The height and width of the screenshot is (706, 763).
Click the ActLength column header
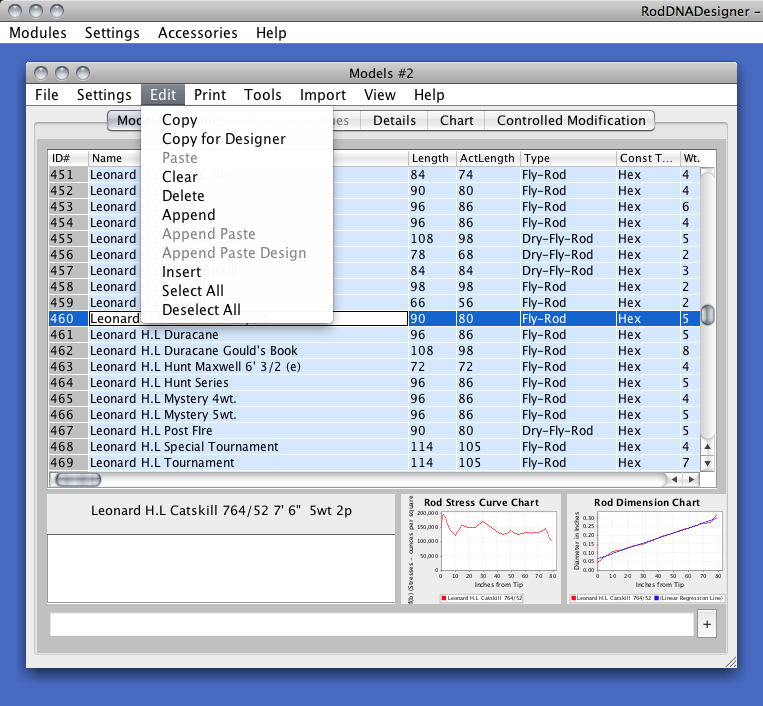click(488, 158)
